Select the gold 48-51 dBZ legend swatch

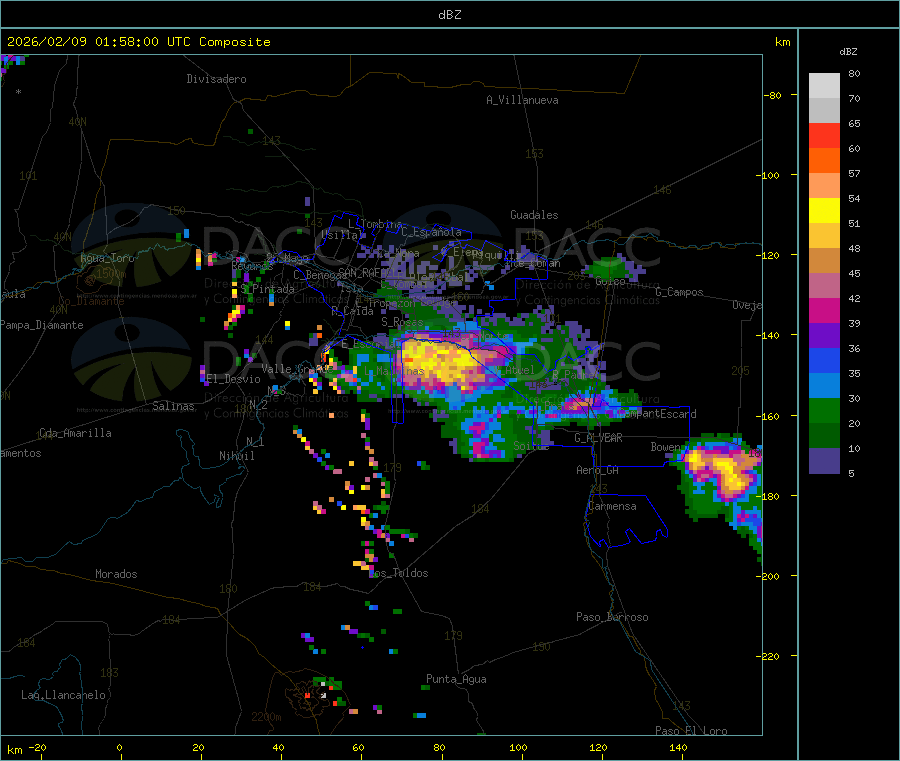tap(824, 236)
